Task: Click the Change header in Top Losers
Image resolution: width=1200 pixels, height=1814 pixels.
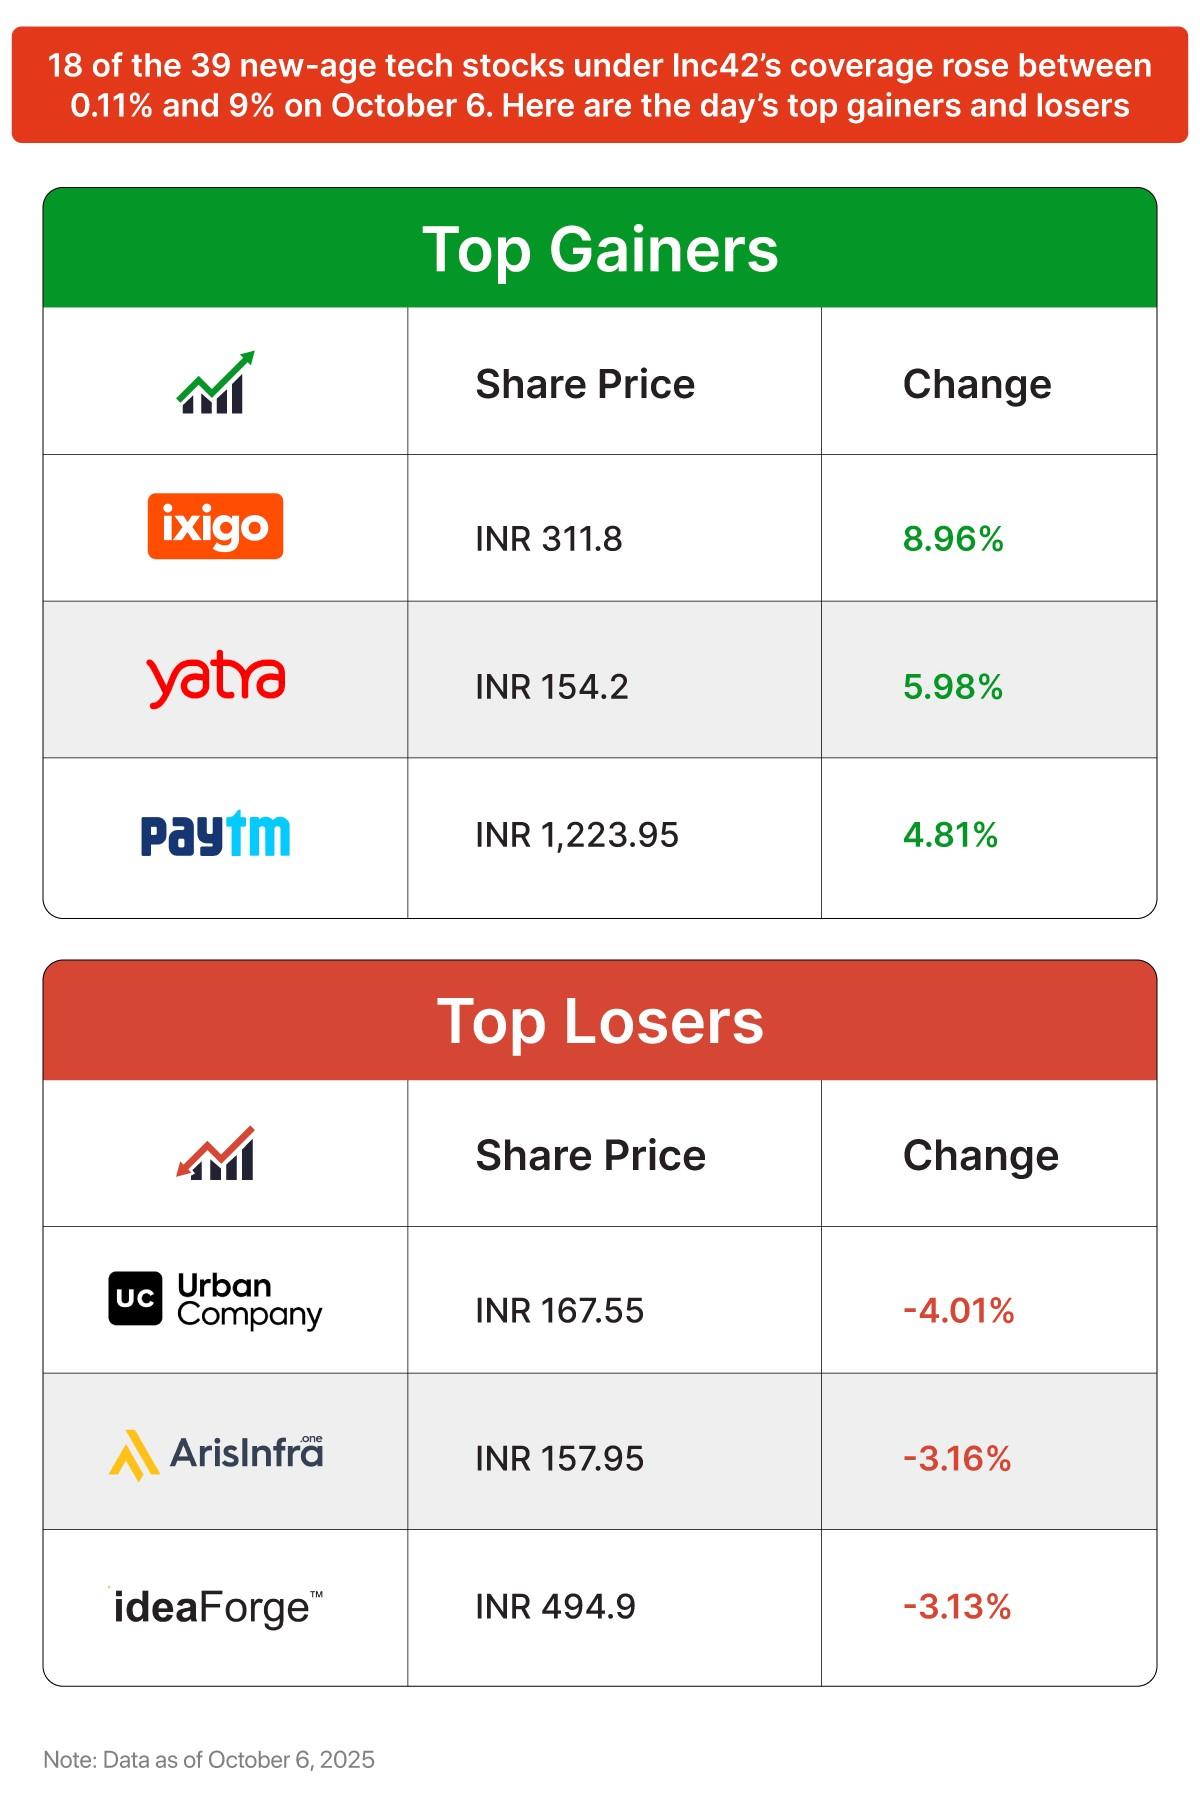Action: tap(980, 1156)
